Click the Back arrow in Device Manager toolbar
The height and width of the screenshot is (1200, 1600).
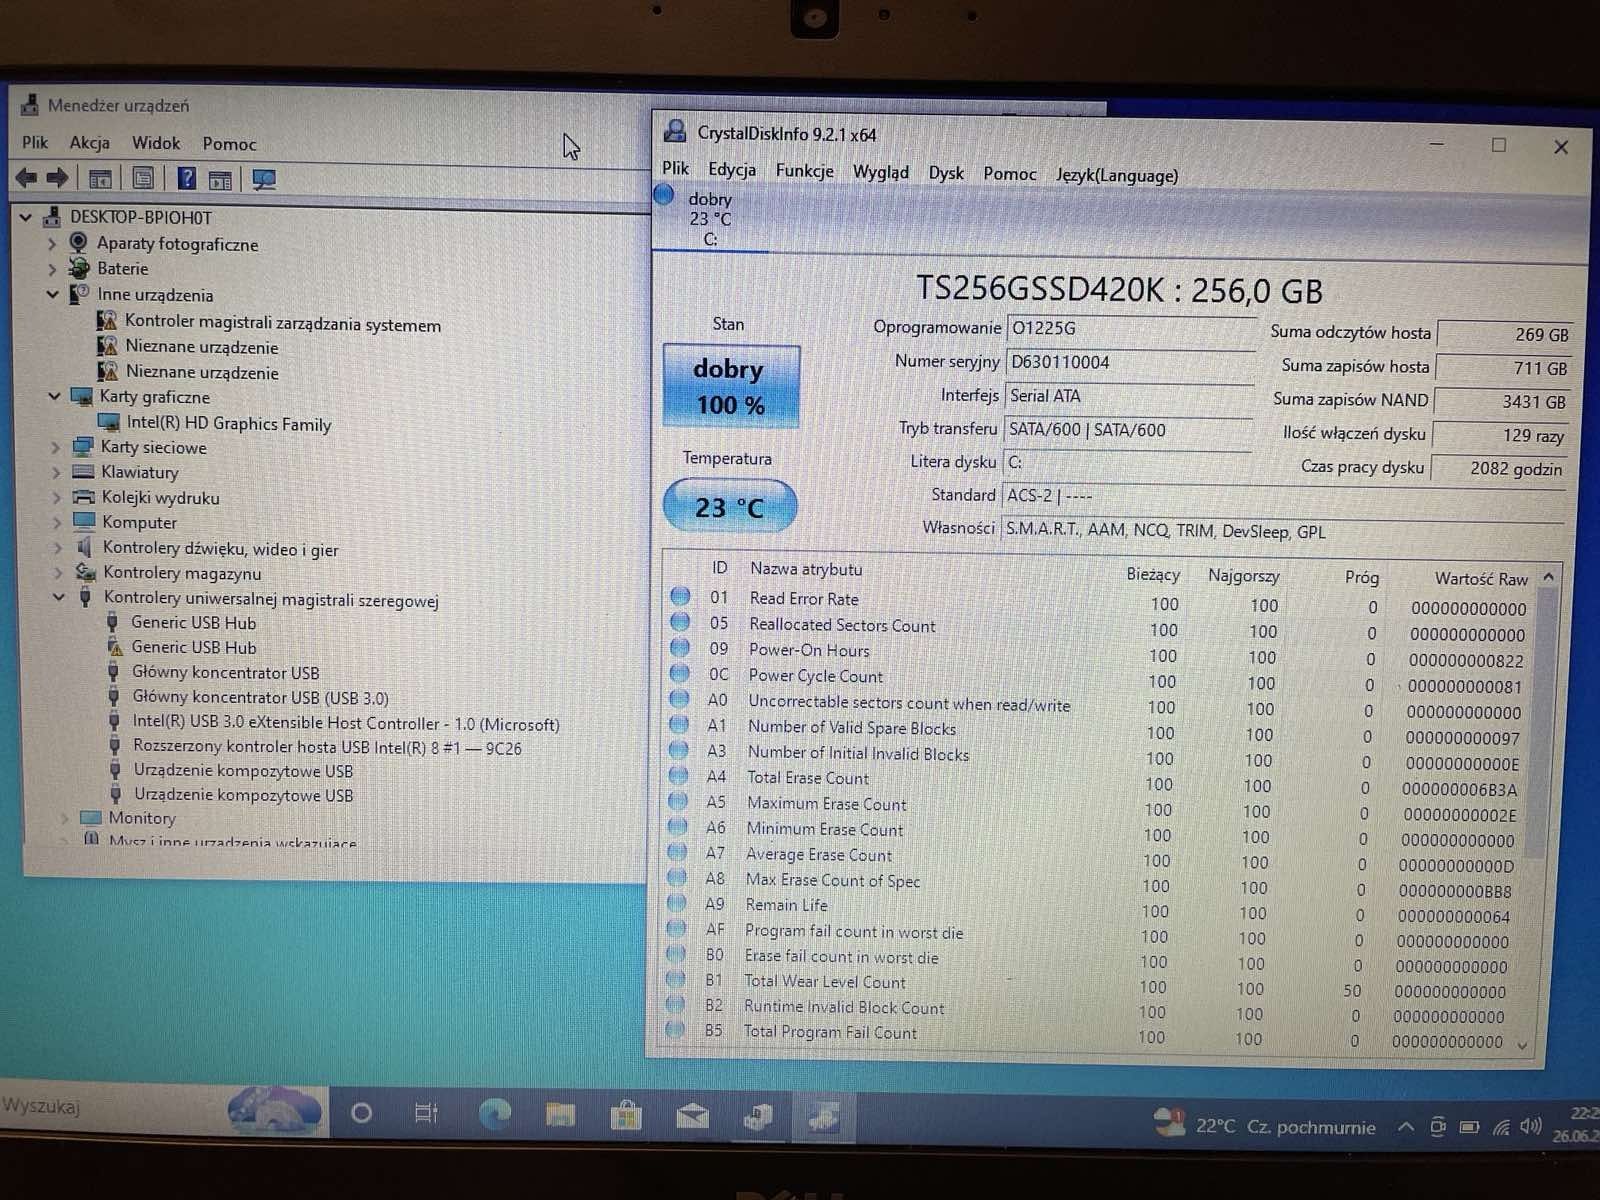point(26,178)
